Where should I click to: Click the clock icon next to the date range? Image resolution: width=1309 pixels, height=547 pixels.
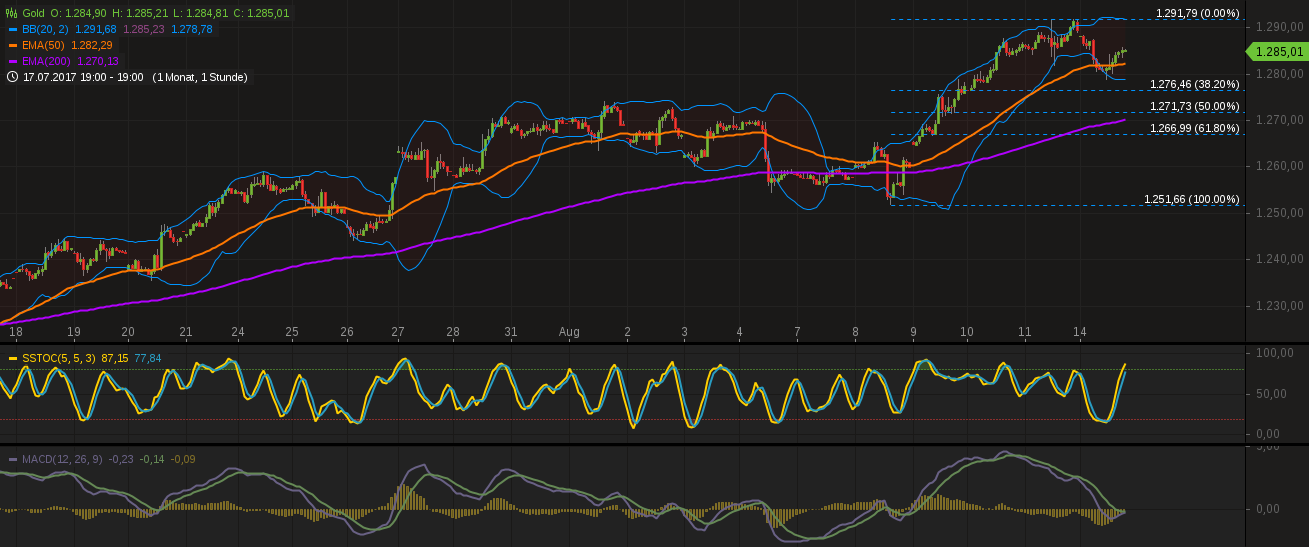(x=11, y=77)
